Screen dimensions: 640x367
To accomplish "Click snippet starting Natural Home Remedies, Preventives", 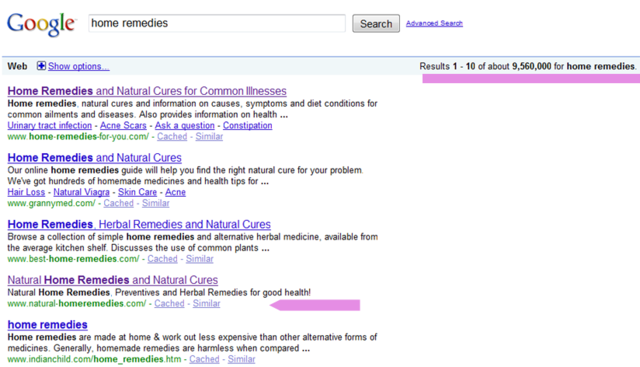I will [159, 292].
